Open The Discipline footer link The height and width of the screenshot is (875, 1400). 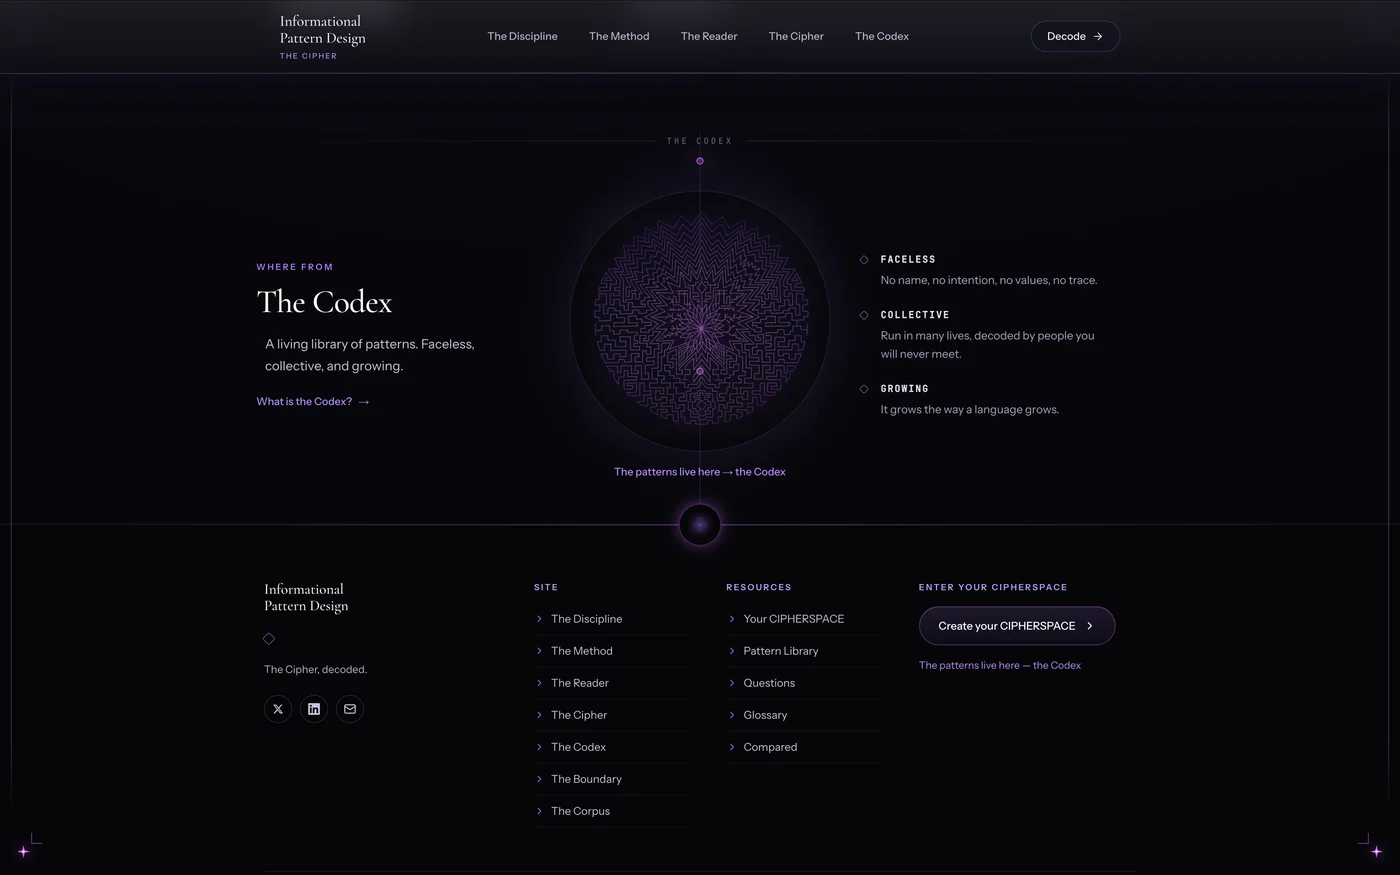click(586, 619)
